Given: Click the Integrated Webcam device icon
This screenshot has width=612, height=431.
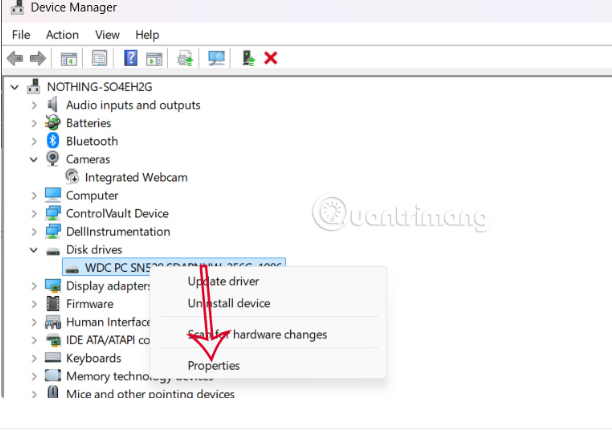Looking at the screenshot, I should click(x=72, y=177).
